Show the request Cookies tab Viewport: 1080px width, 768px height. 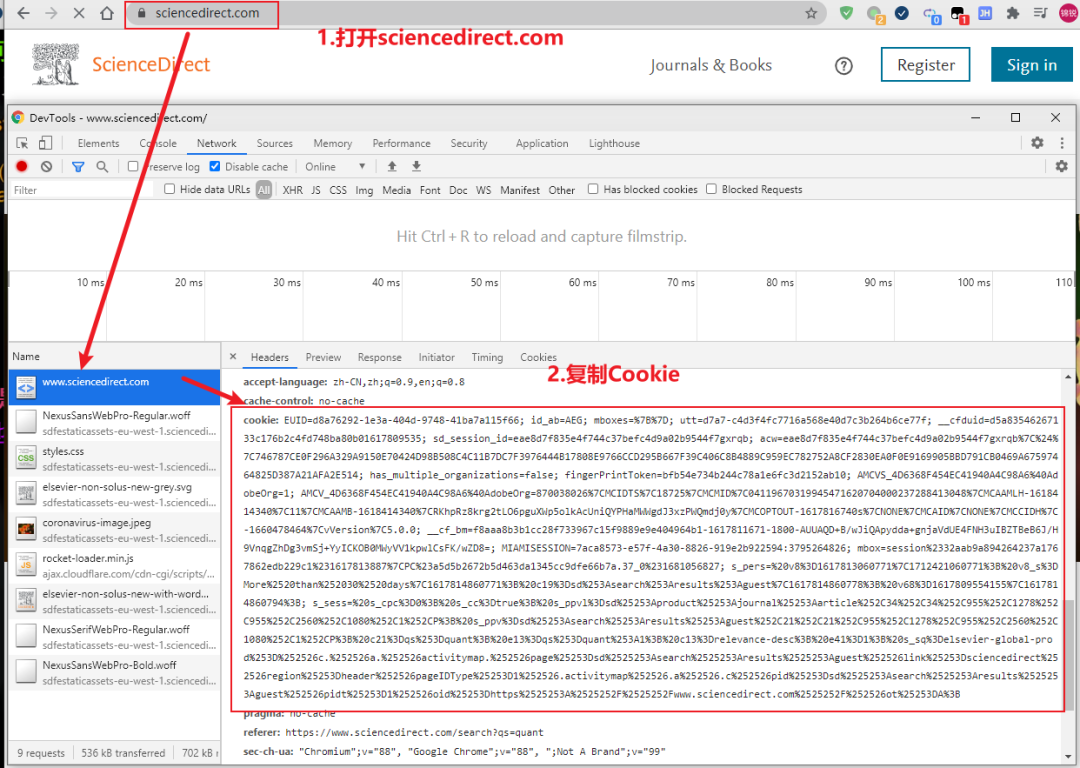pos(538,357)
